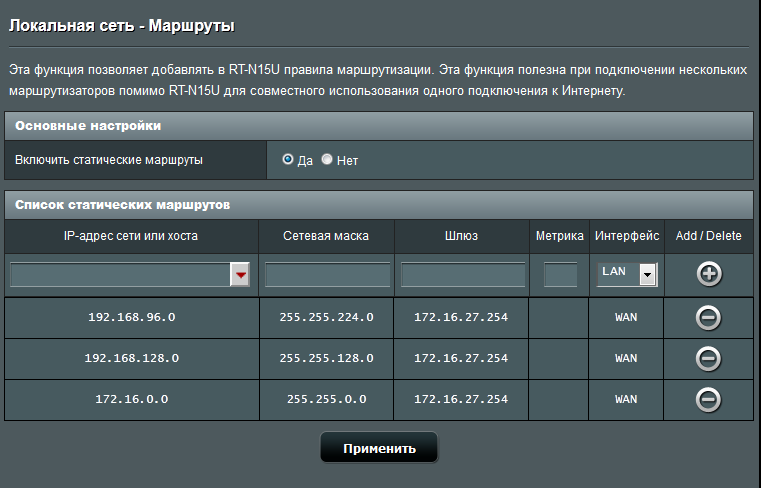Click the "Метрика" metric input box
The image size is (761, 488).
(560, 275)
